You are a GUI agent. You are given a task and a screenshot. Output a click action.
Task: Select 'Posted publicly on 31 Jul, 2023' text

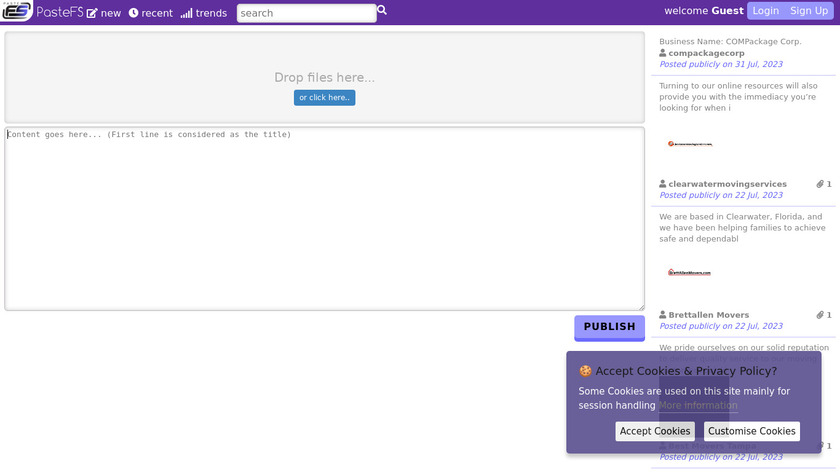tap(721, 64)
